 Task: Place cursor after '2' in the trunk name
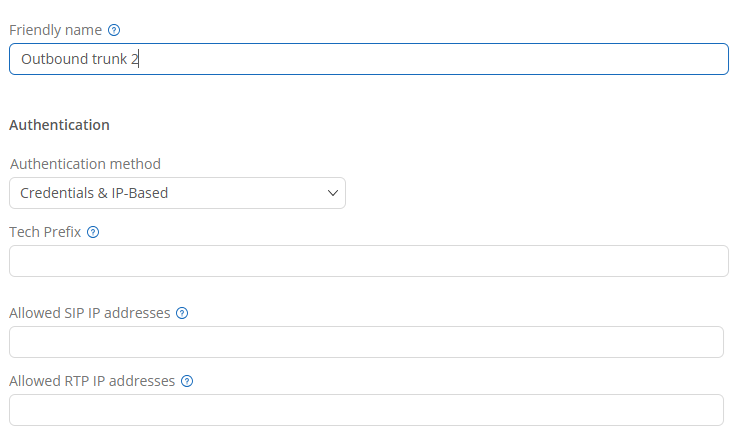(x=141, y=59)
